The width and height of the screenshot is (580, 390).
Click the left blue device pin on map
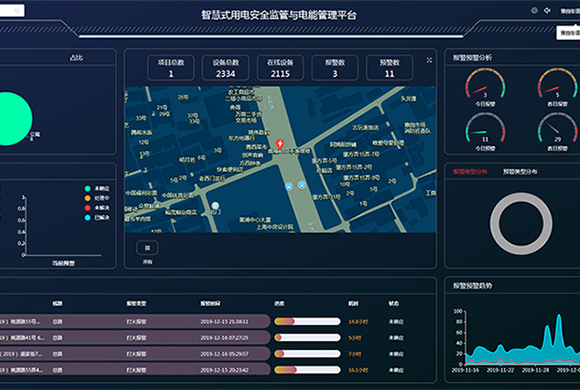click(x=289, y=186)
